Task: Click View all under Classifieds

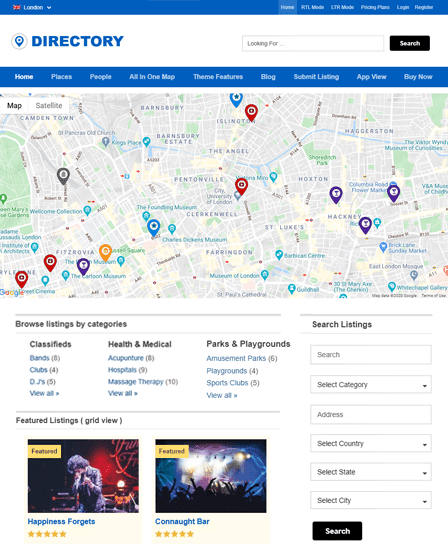Action: [x=44, y=394]
